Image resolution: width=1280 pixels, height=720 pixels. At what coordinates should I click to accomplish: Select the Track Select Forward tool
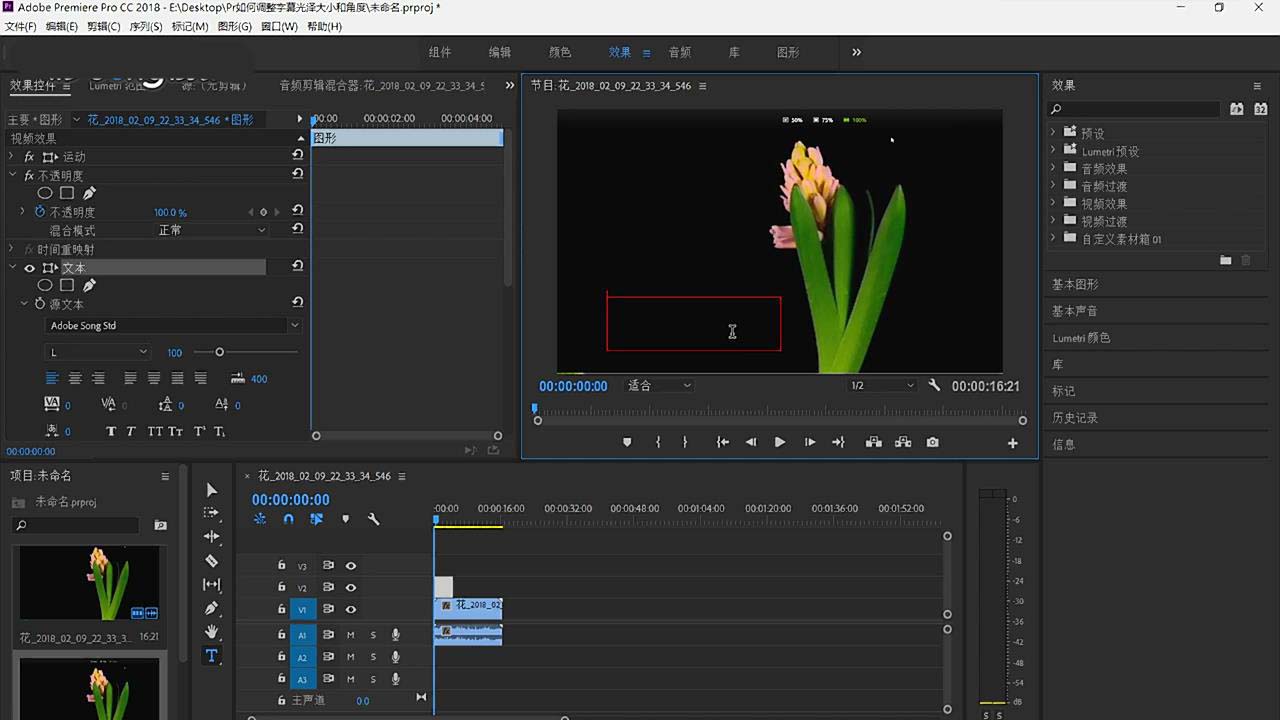point(211,513)
